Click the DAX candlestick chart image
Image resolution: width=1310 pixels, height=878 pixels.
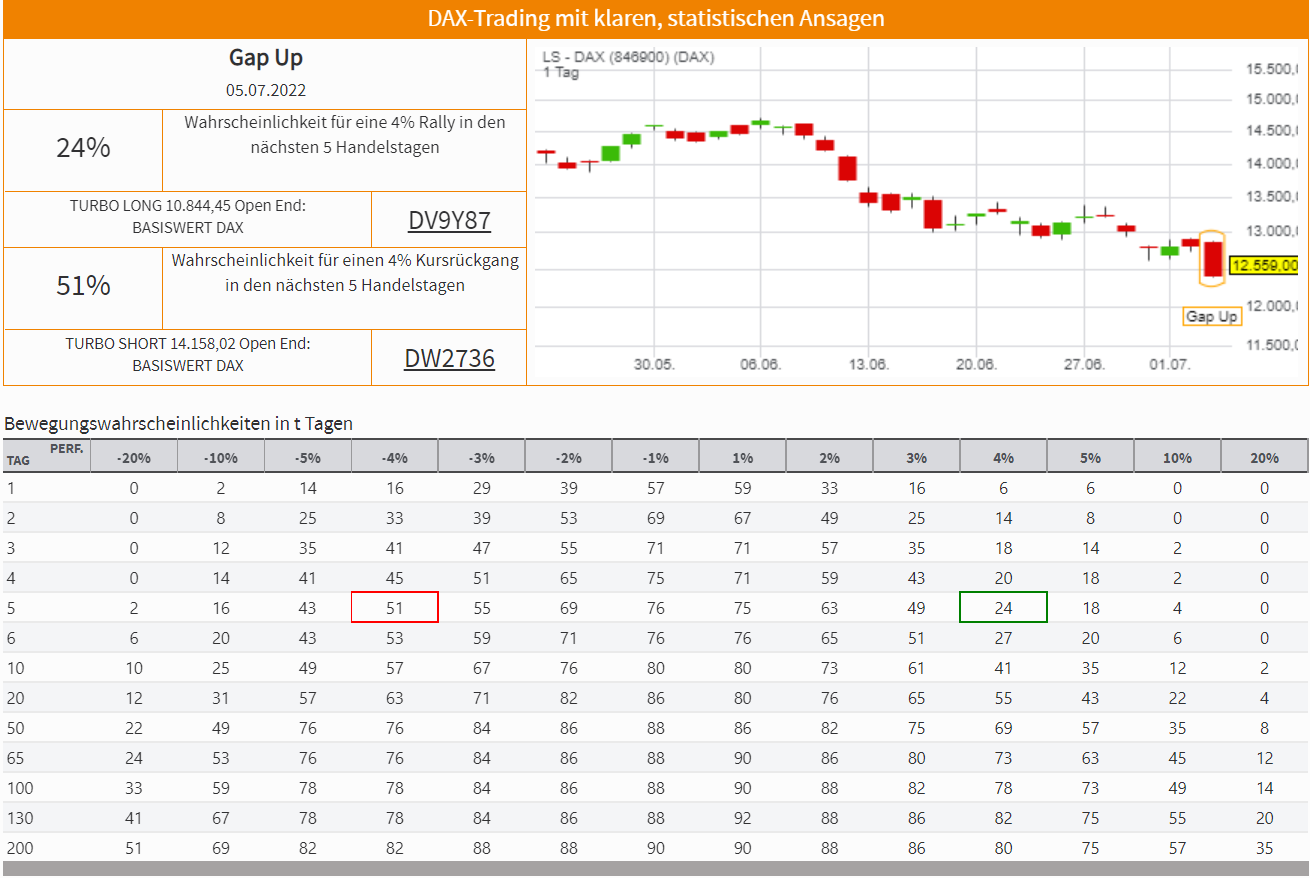(917, 212)
